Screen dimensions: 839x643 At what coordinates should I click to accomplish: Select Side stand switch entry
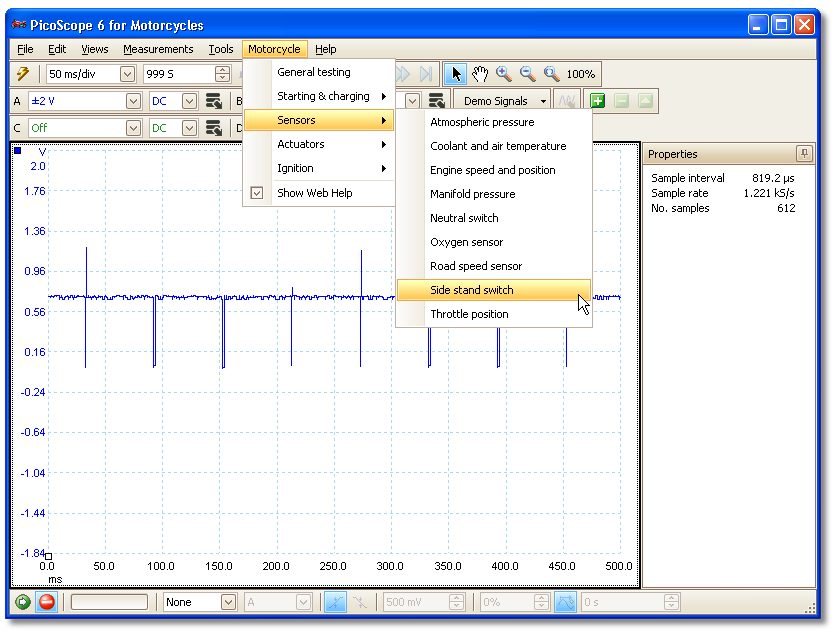click(494, 290)
